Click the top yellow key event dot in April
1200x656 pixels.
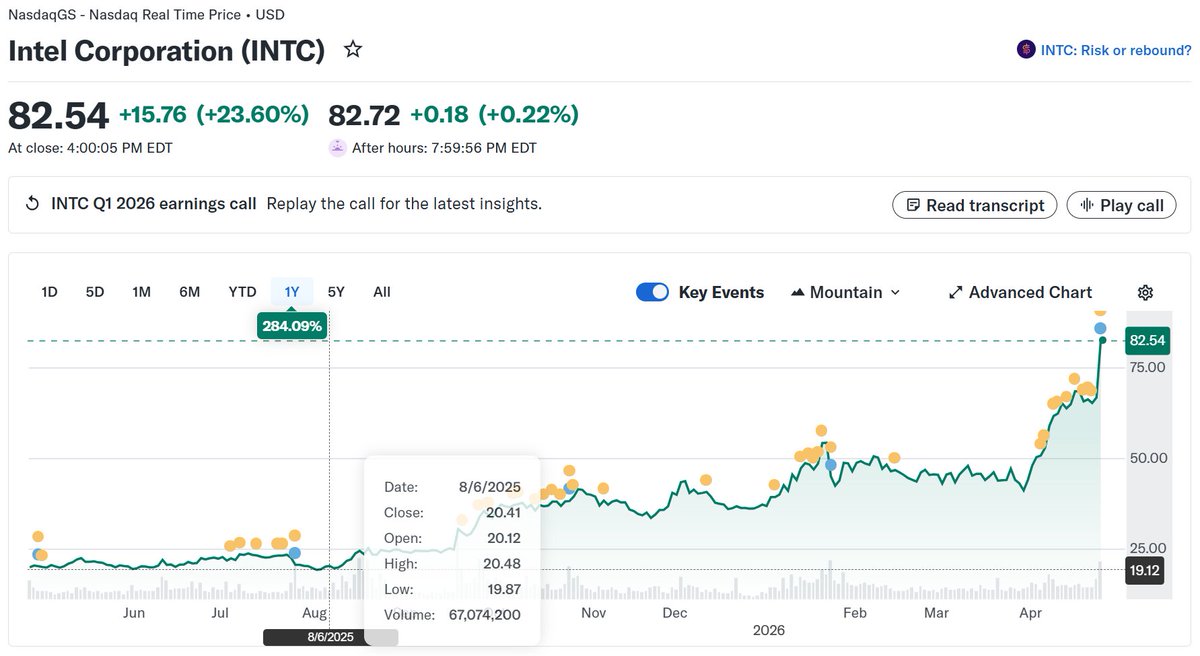click(x=1100, y=310)
